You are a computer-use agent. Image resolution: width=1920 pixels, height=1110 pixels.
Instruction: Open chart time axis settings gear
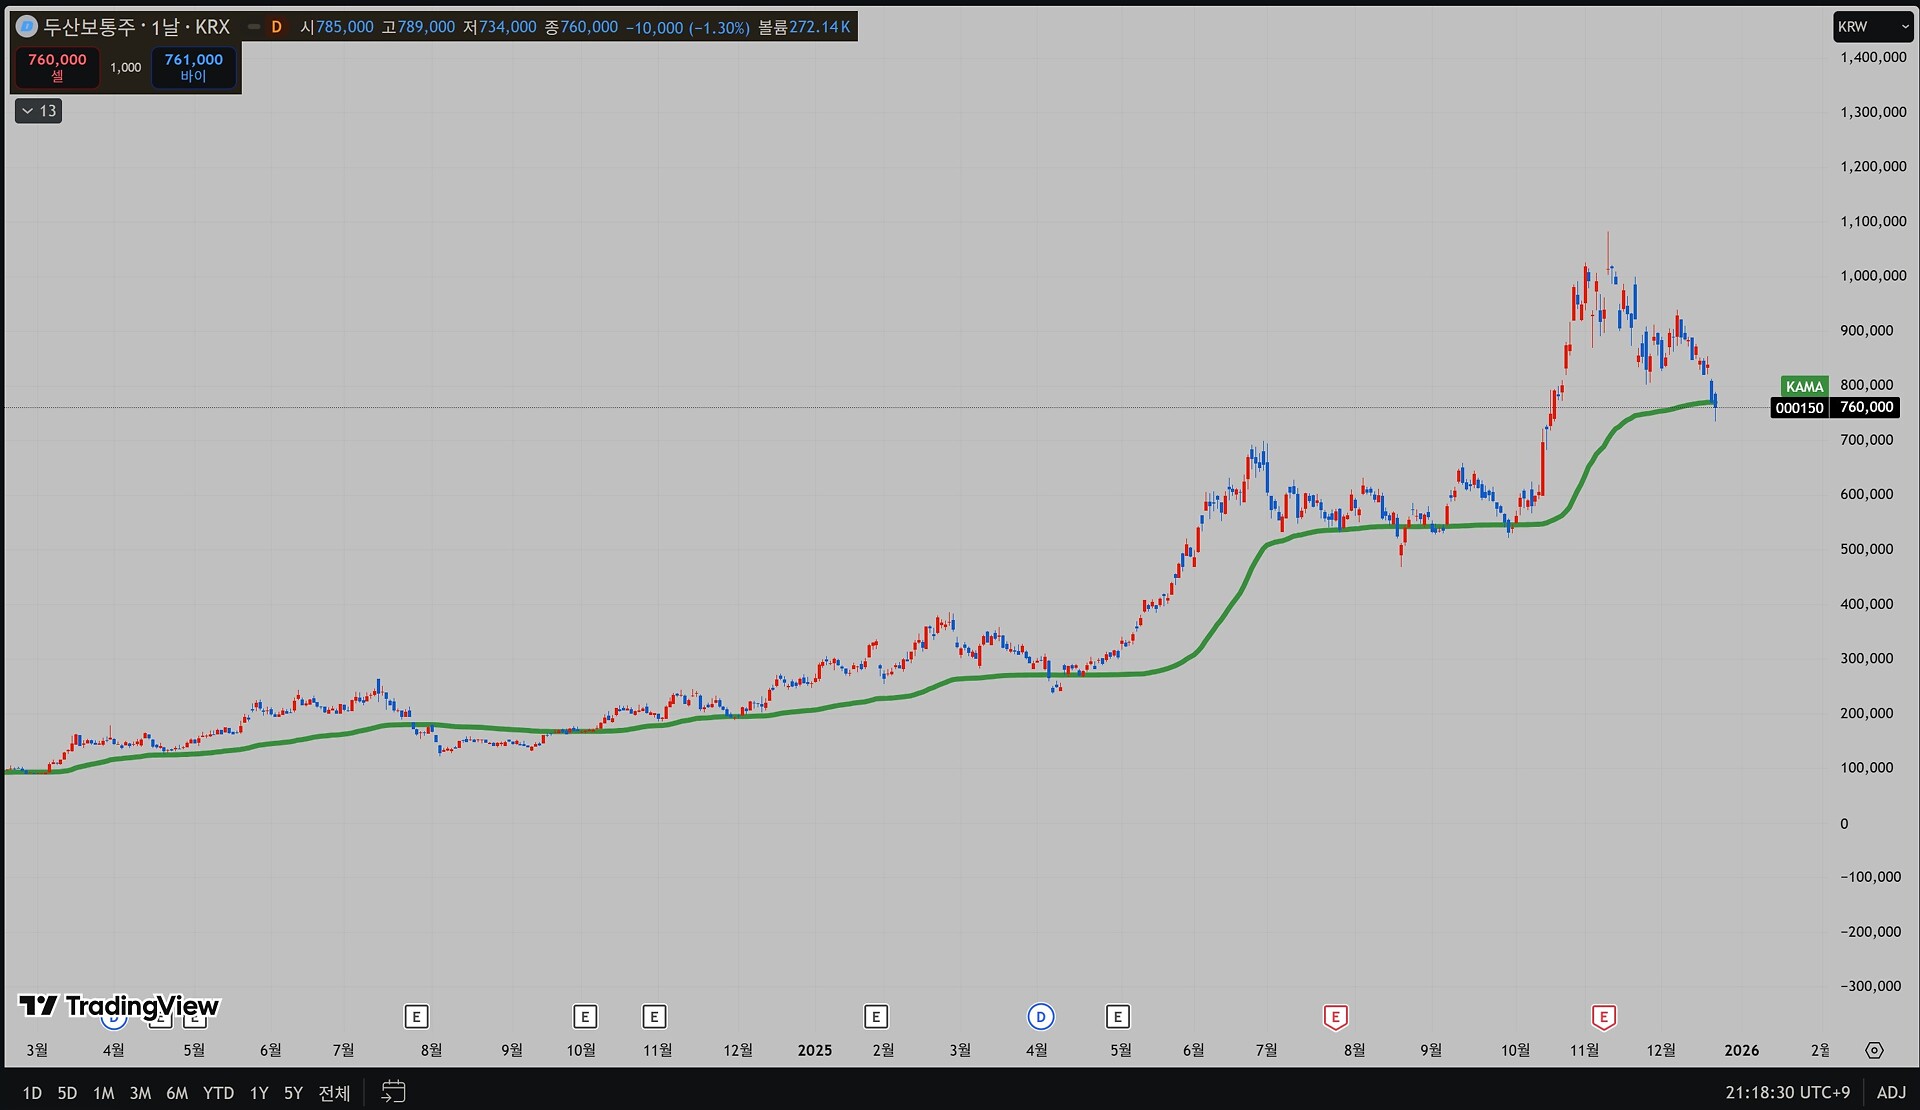coord(1874,1050)
